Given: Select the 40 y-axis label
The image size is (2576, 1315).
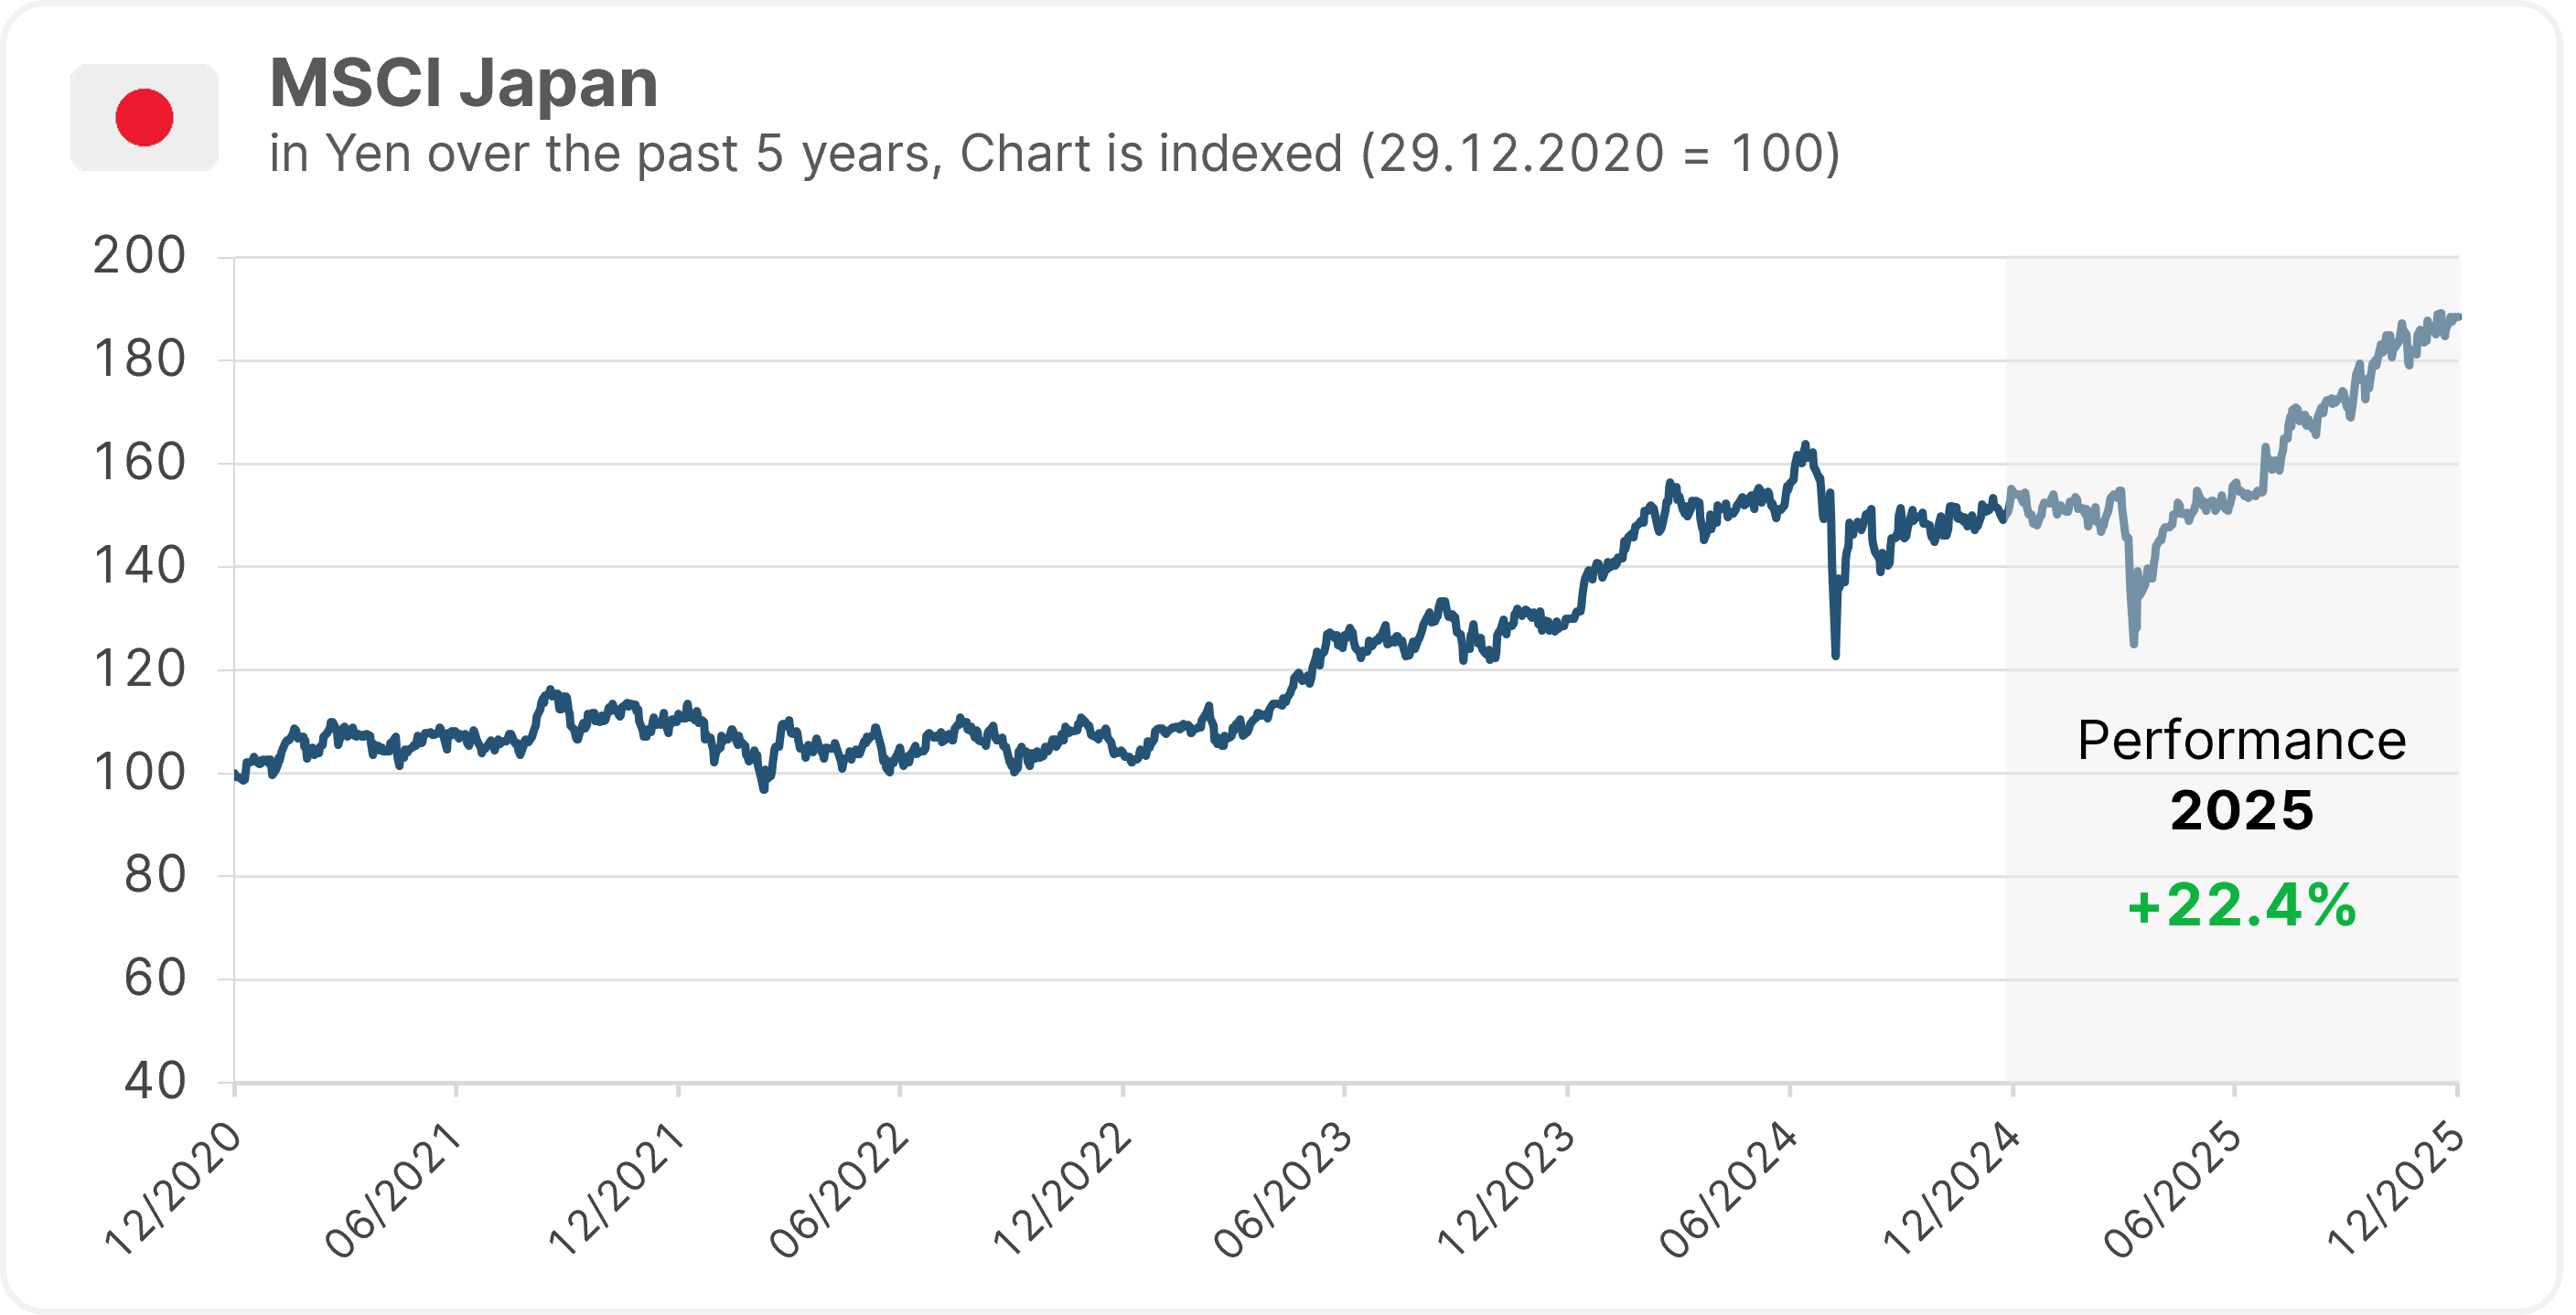Looking at the screenshot, I should pos(154,1082).
